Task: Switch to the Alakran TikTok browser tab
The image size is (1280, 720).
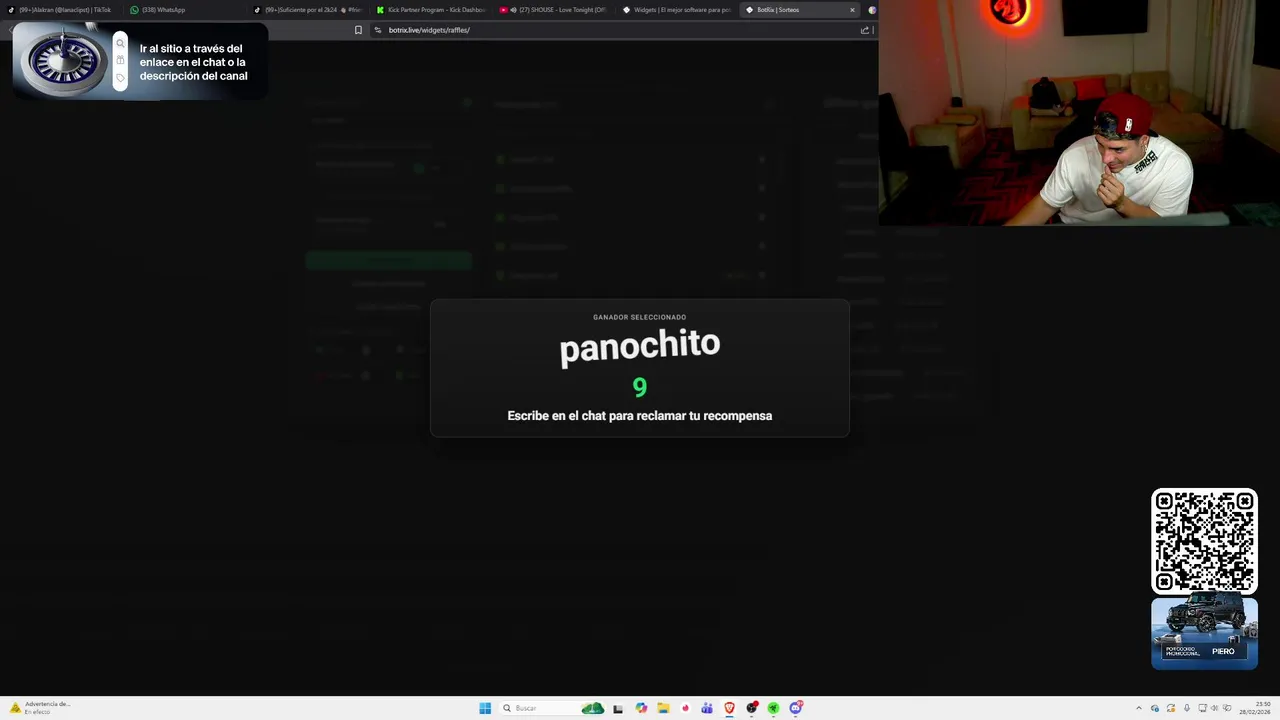Action: pyautogui.click(x=63, y=10)
